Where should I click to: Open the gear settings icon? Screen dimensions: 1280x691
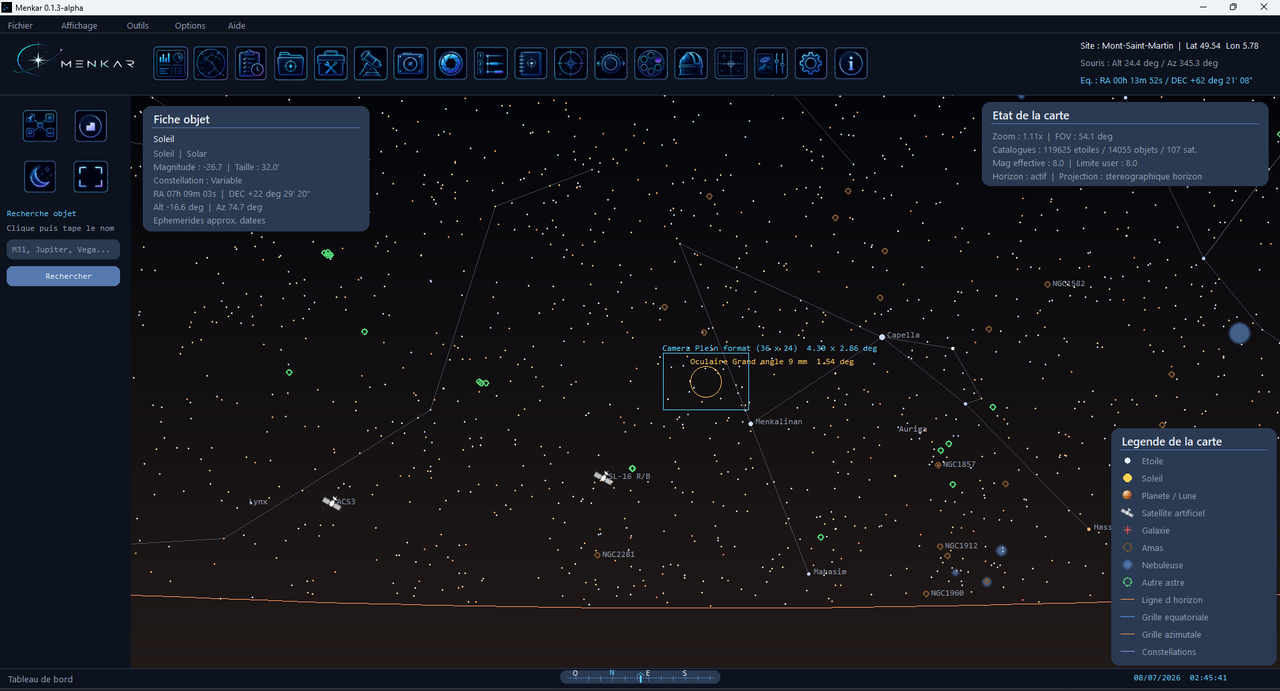click(811, 63)
